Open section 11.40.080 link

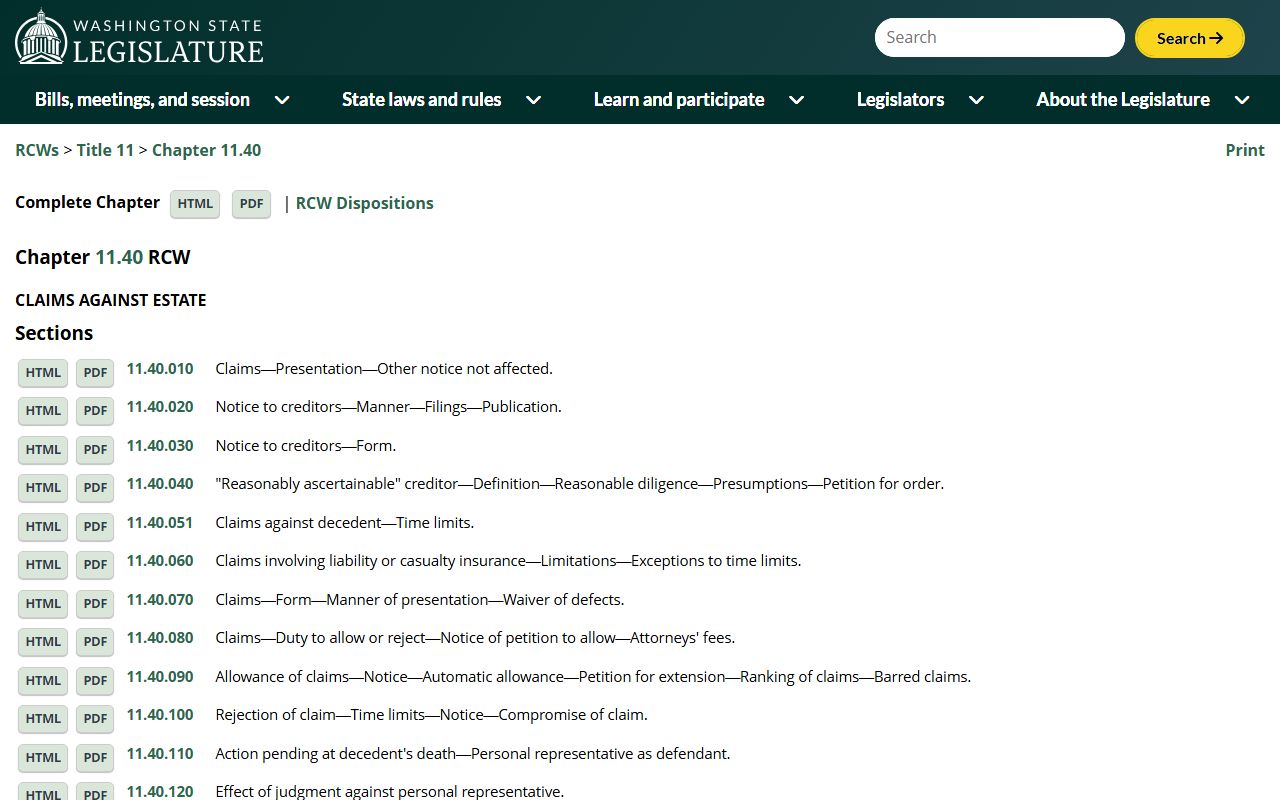click(160, 637)
